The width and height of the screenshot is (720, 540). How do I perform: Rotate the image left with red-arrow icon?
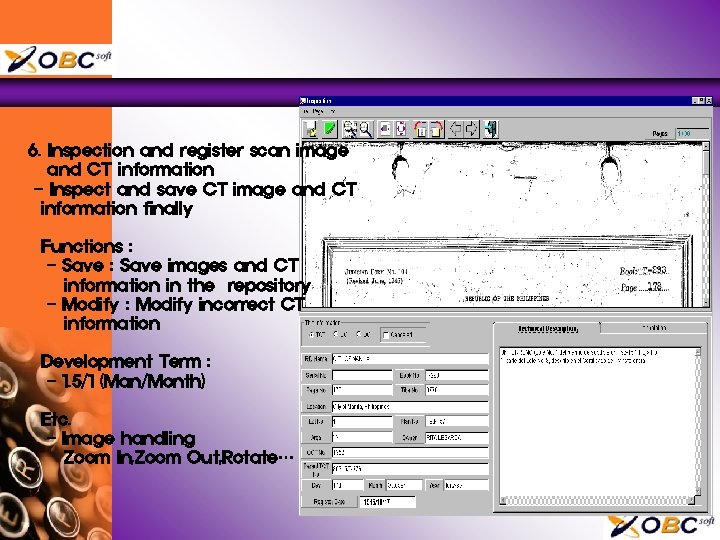pyautogui.click(x=421, y=129)
